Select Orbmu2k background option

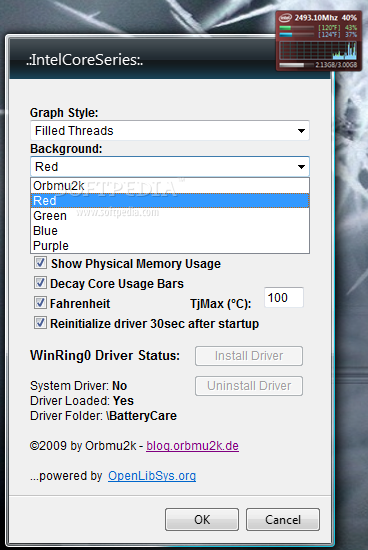point(170,186)
